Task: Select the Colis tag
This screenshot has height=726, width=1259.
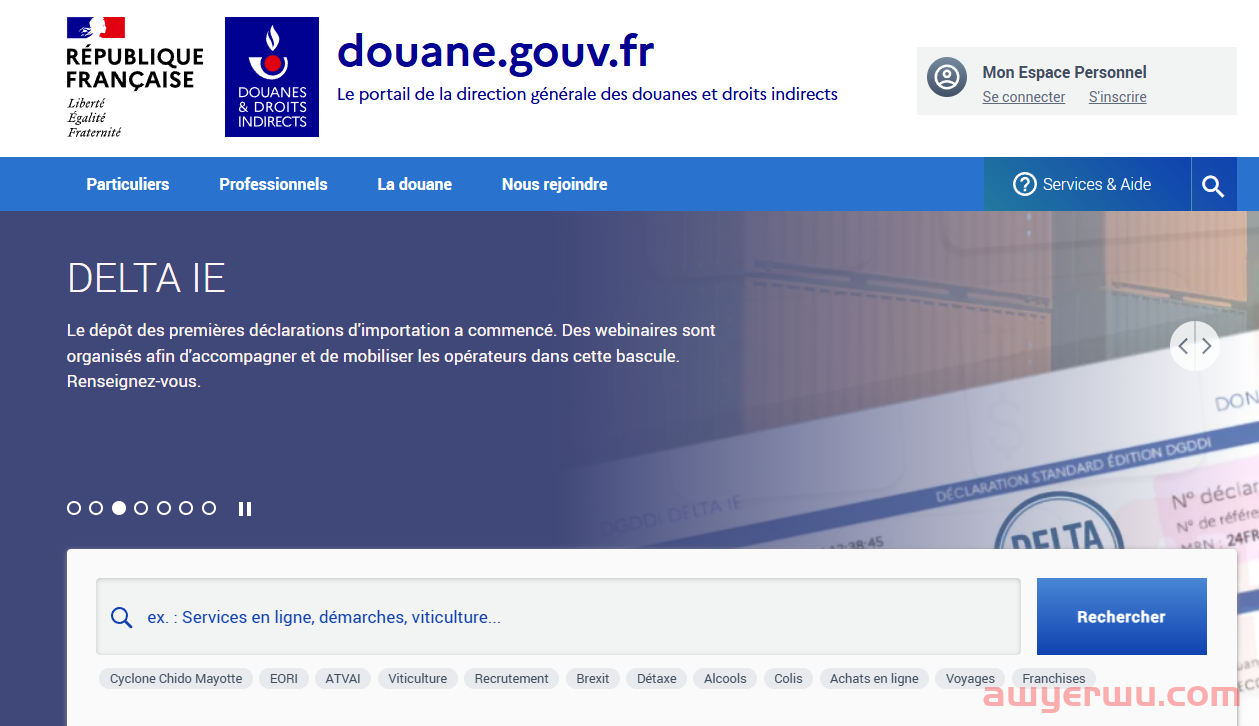Action: pos(788,678)
